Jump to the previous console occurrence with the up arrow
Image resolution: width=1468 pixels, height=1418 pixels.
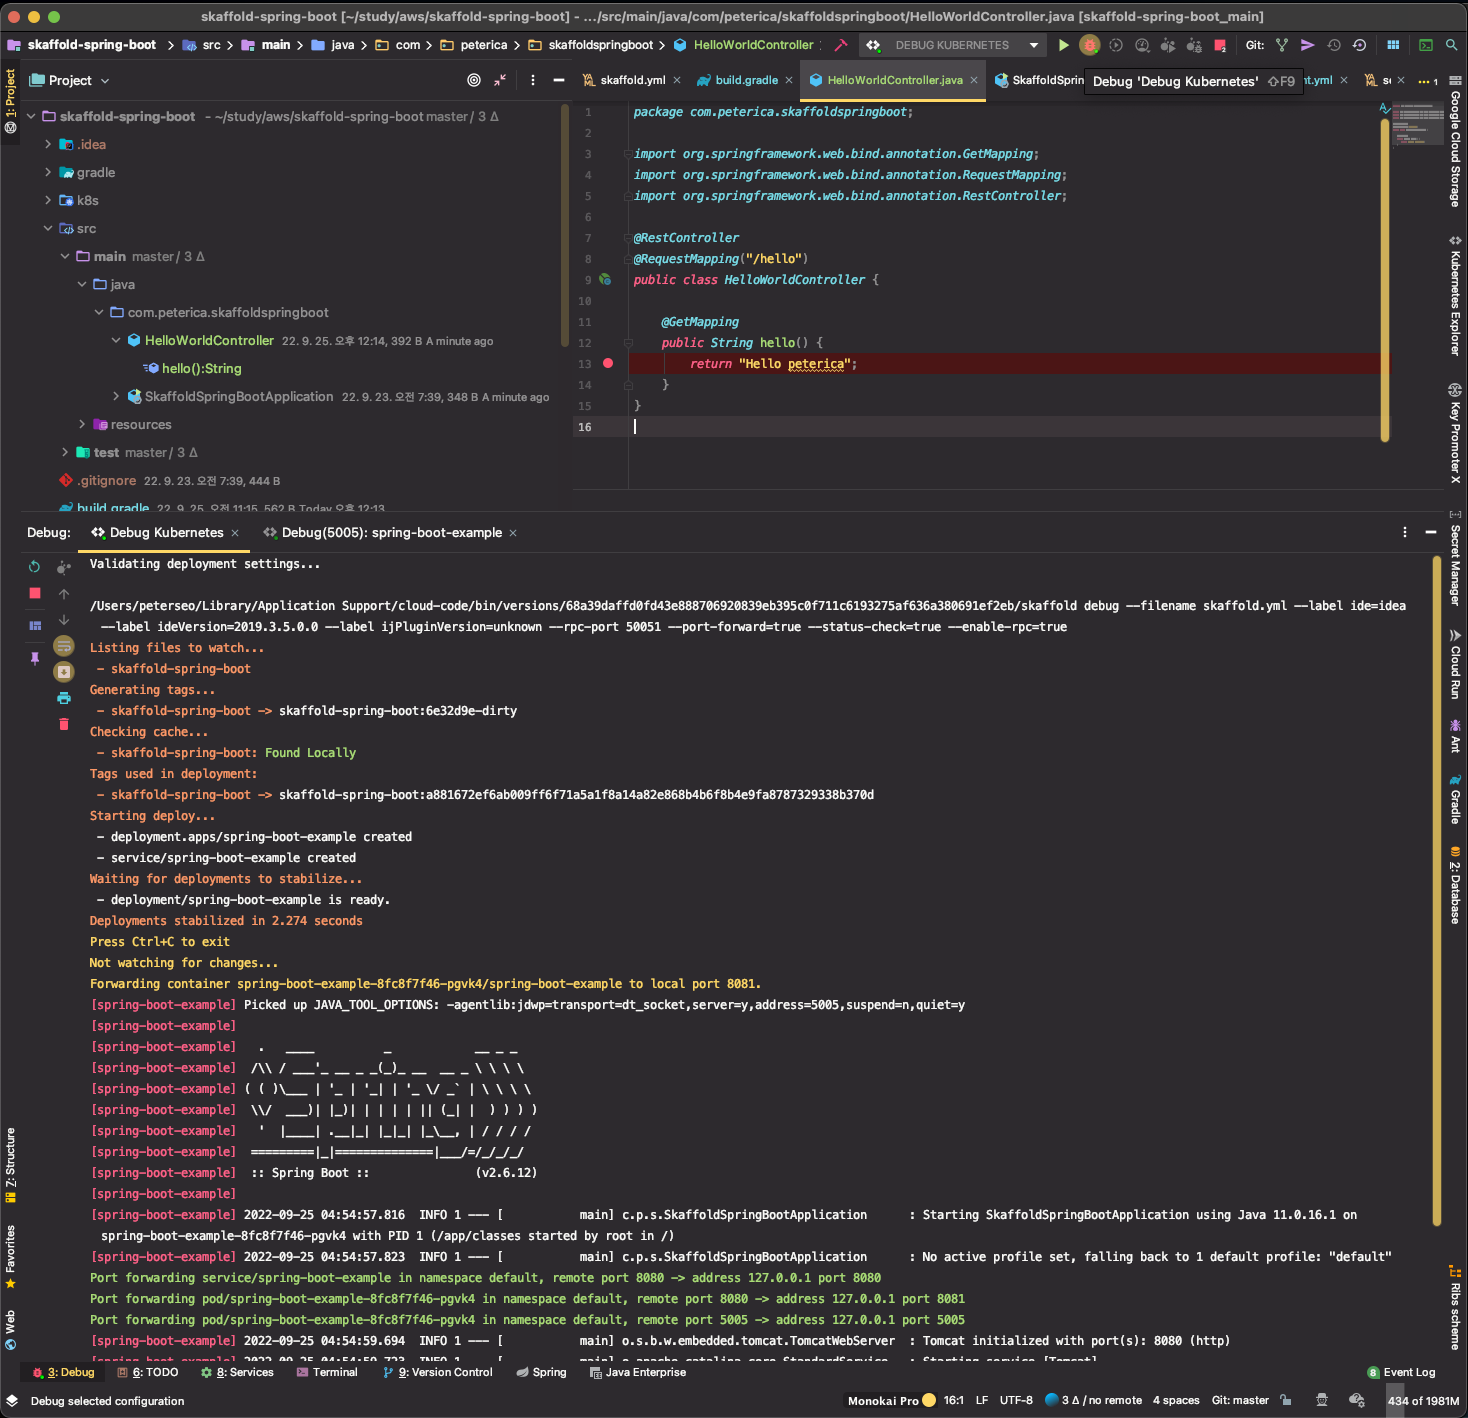(x=64, y=594)
